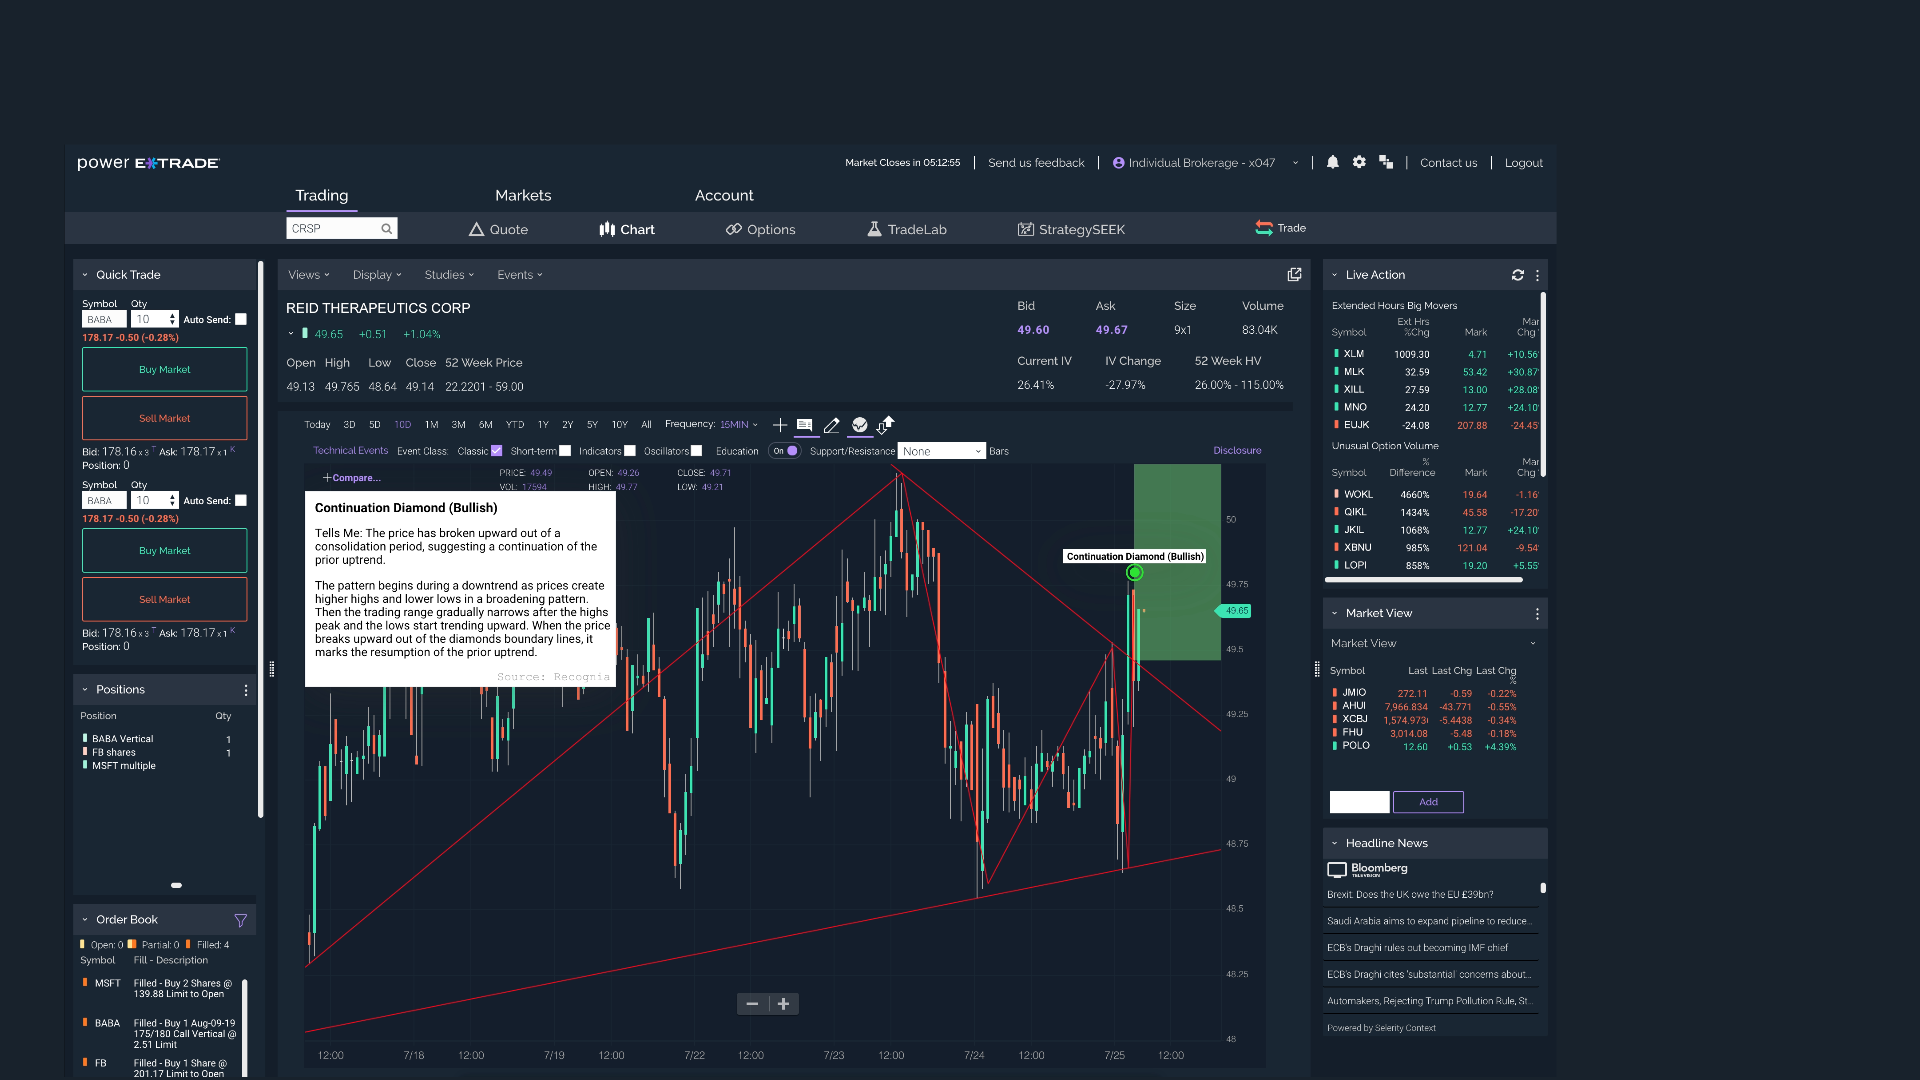The image size is (1920, 1080).
Task: Open TradeLab from the navigation bar
Action: click(x=874, y=229)
